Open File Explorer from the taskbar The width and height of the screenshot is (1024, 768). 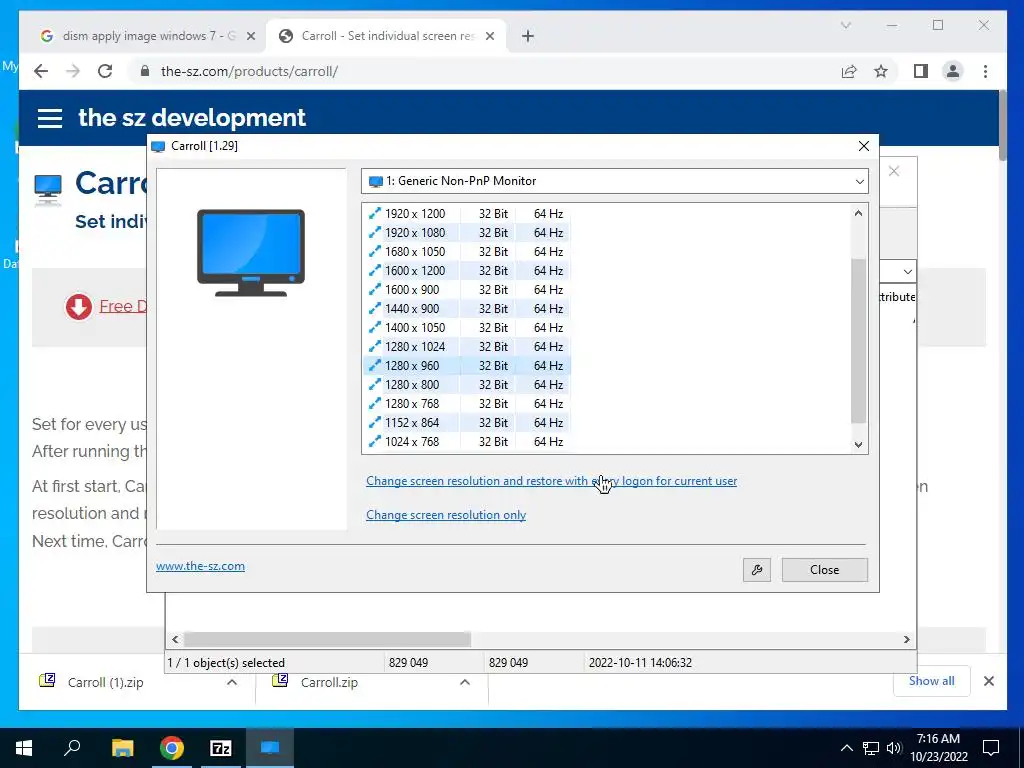click(122, 748)
